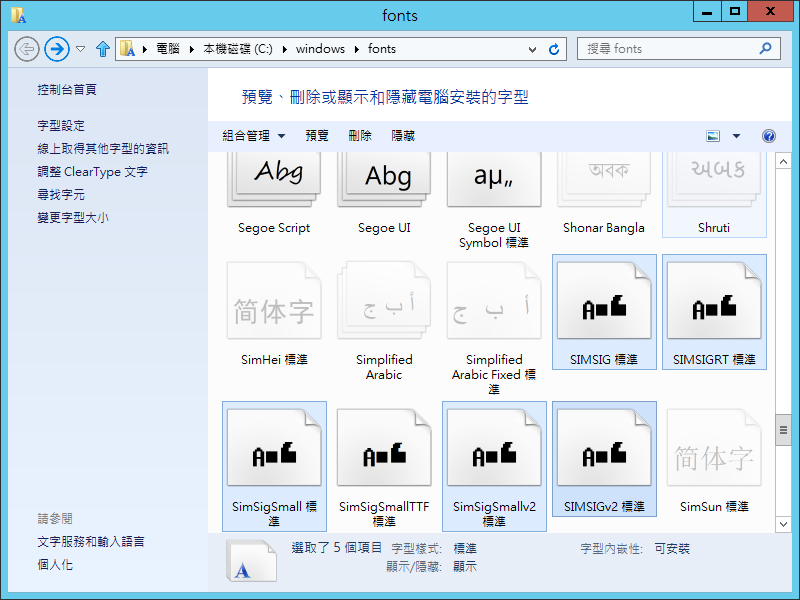Expand the root breadcrumb arrow

click(145, 49)
